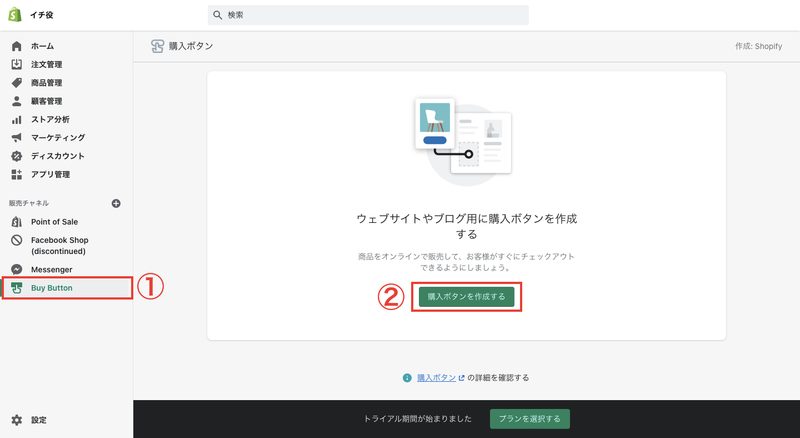Click the Shopify logo icon

[15, 15]
